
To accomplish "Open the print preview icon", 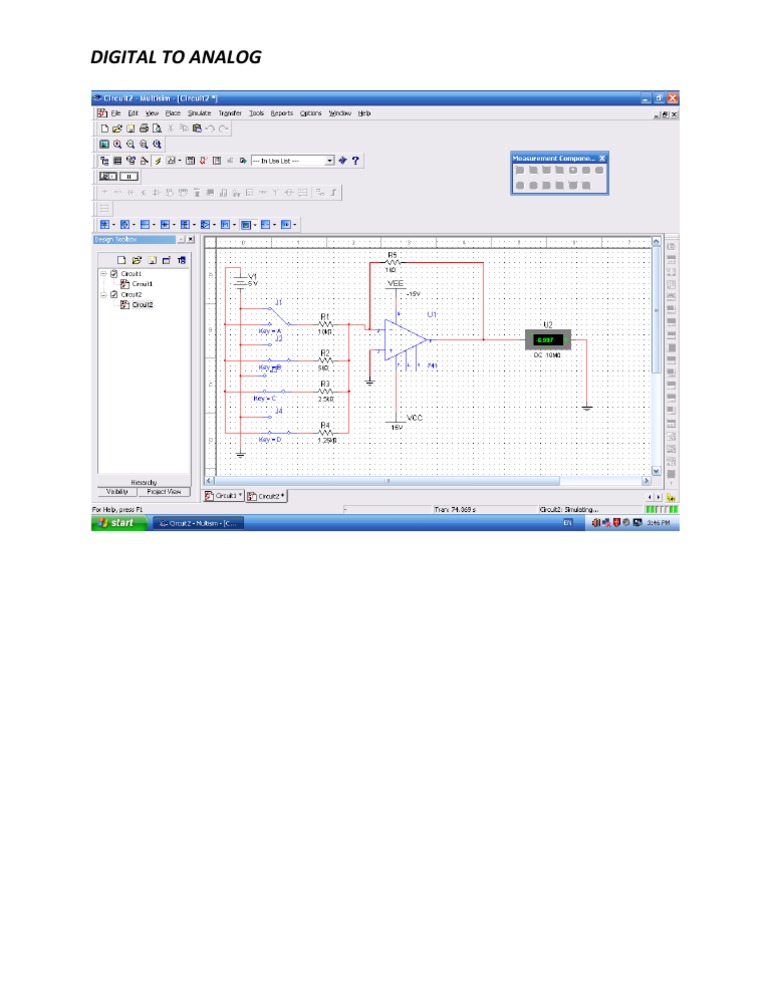I will pyautogui.click(x=157, y=128).
